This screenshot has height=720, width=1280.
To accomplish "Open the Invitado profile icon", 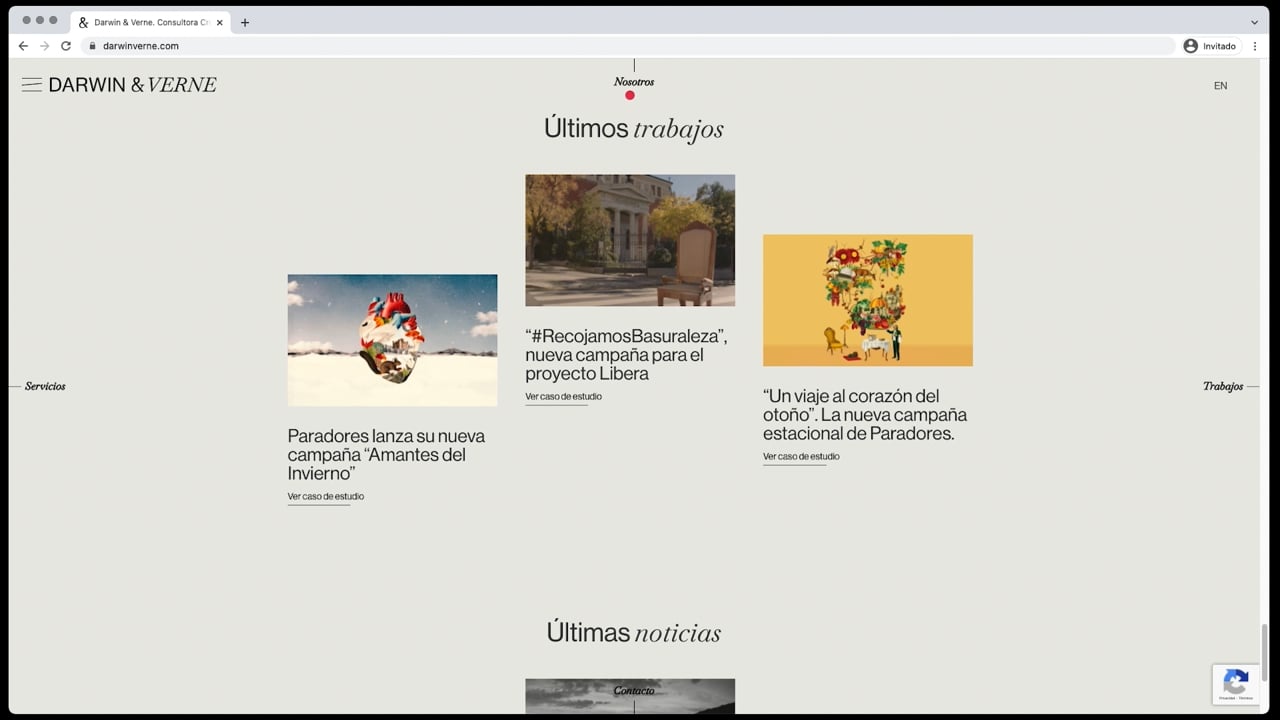I will coord(1190,46).
